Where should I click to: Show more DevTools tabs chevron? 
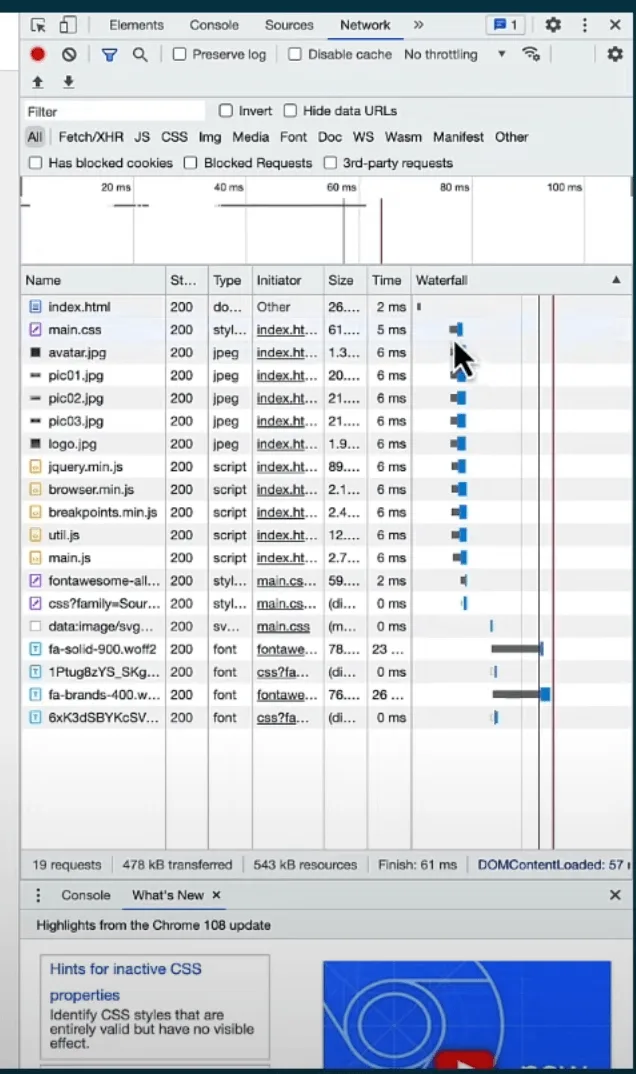418,25
